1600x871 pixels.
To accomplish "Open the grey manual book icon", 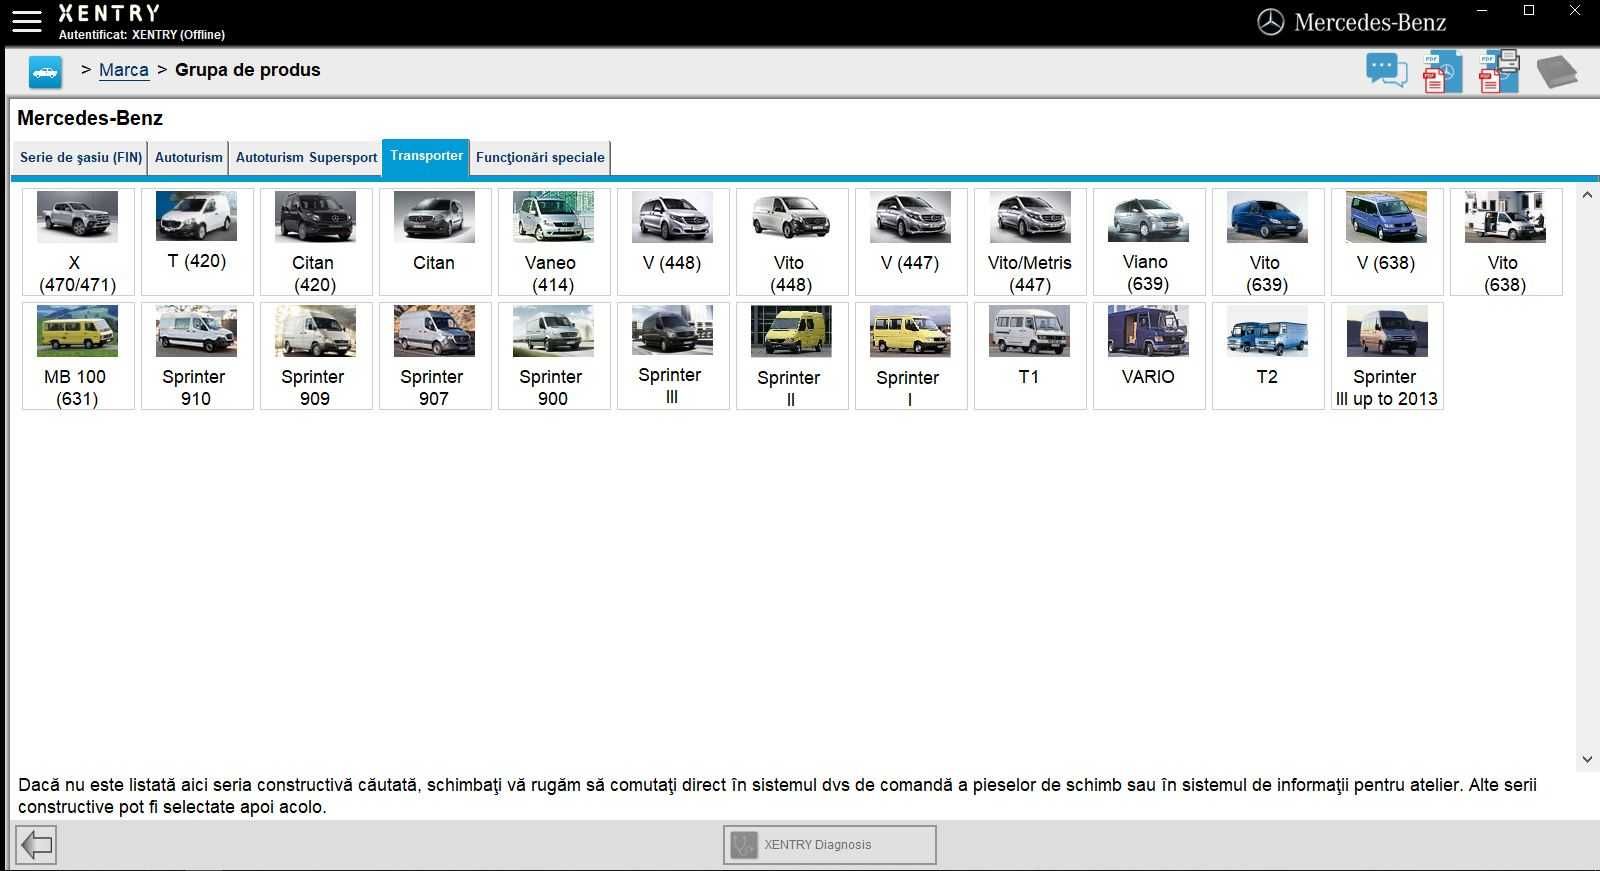I will click(x=1556, y=72).
